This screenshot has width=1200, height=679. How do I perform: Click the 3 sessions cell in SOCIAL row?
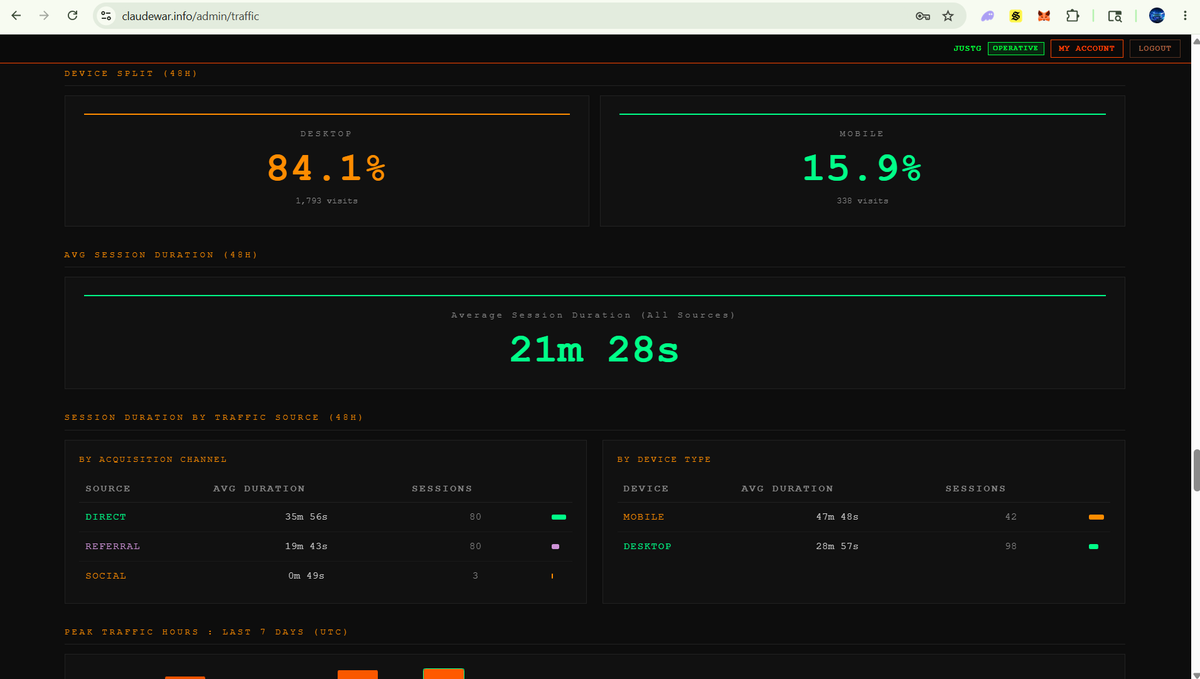point(475,576)
